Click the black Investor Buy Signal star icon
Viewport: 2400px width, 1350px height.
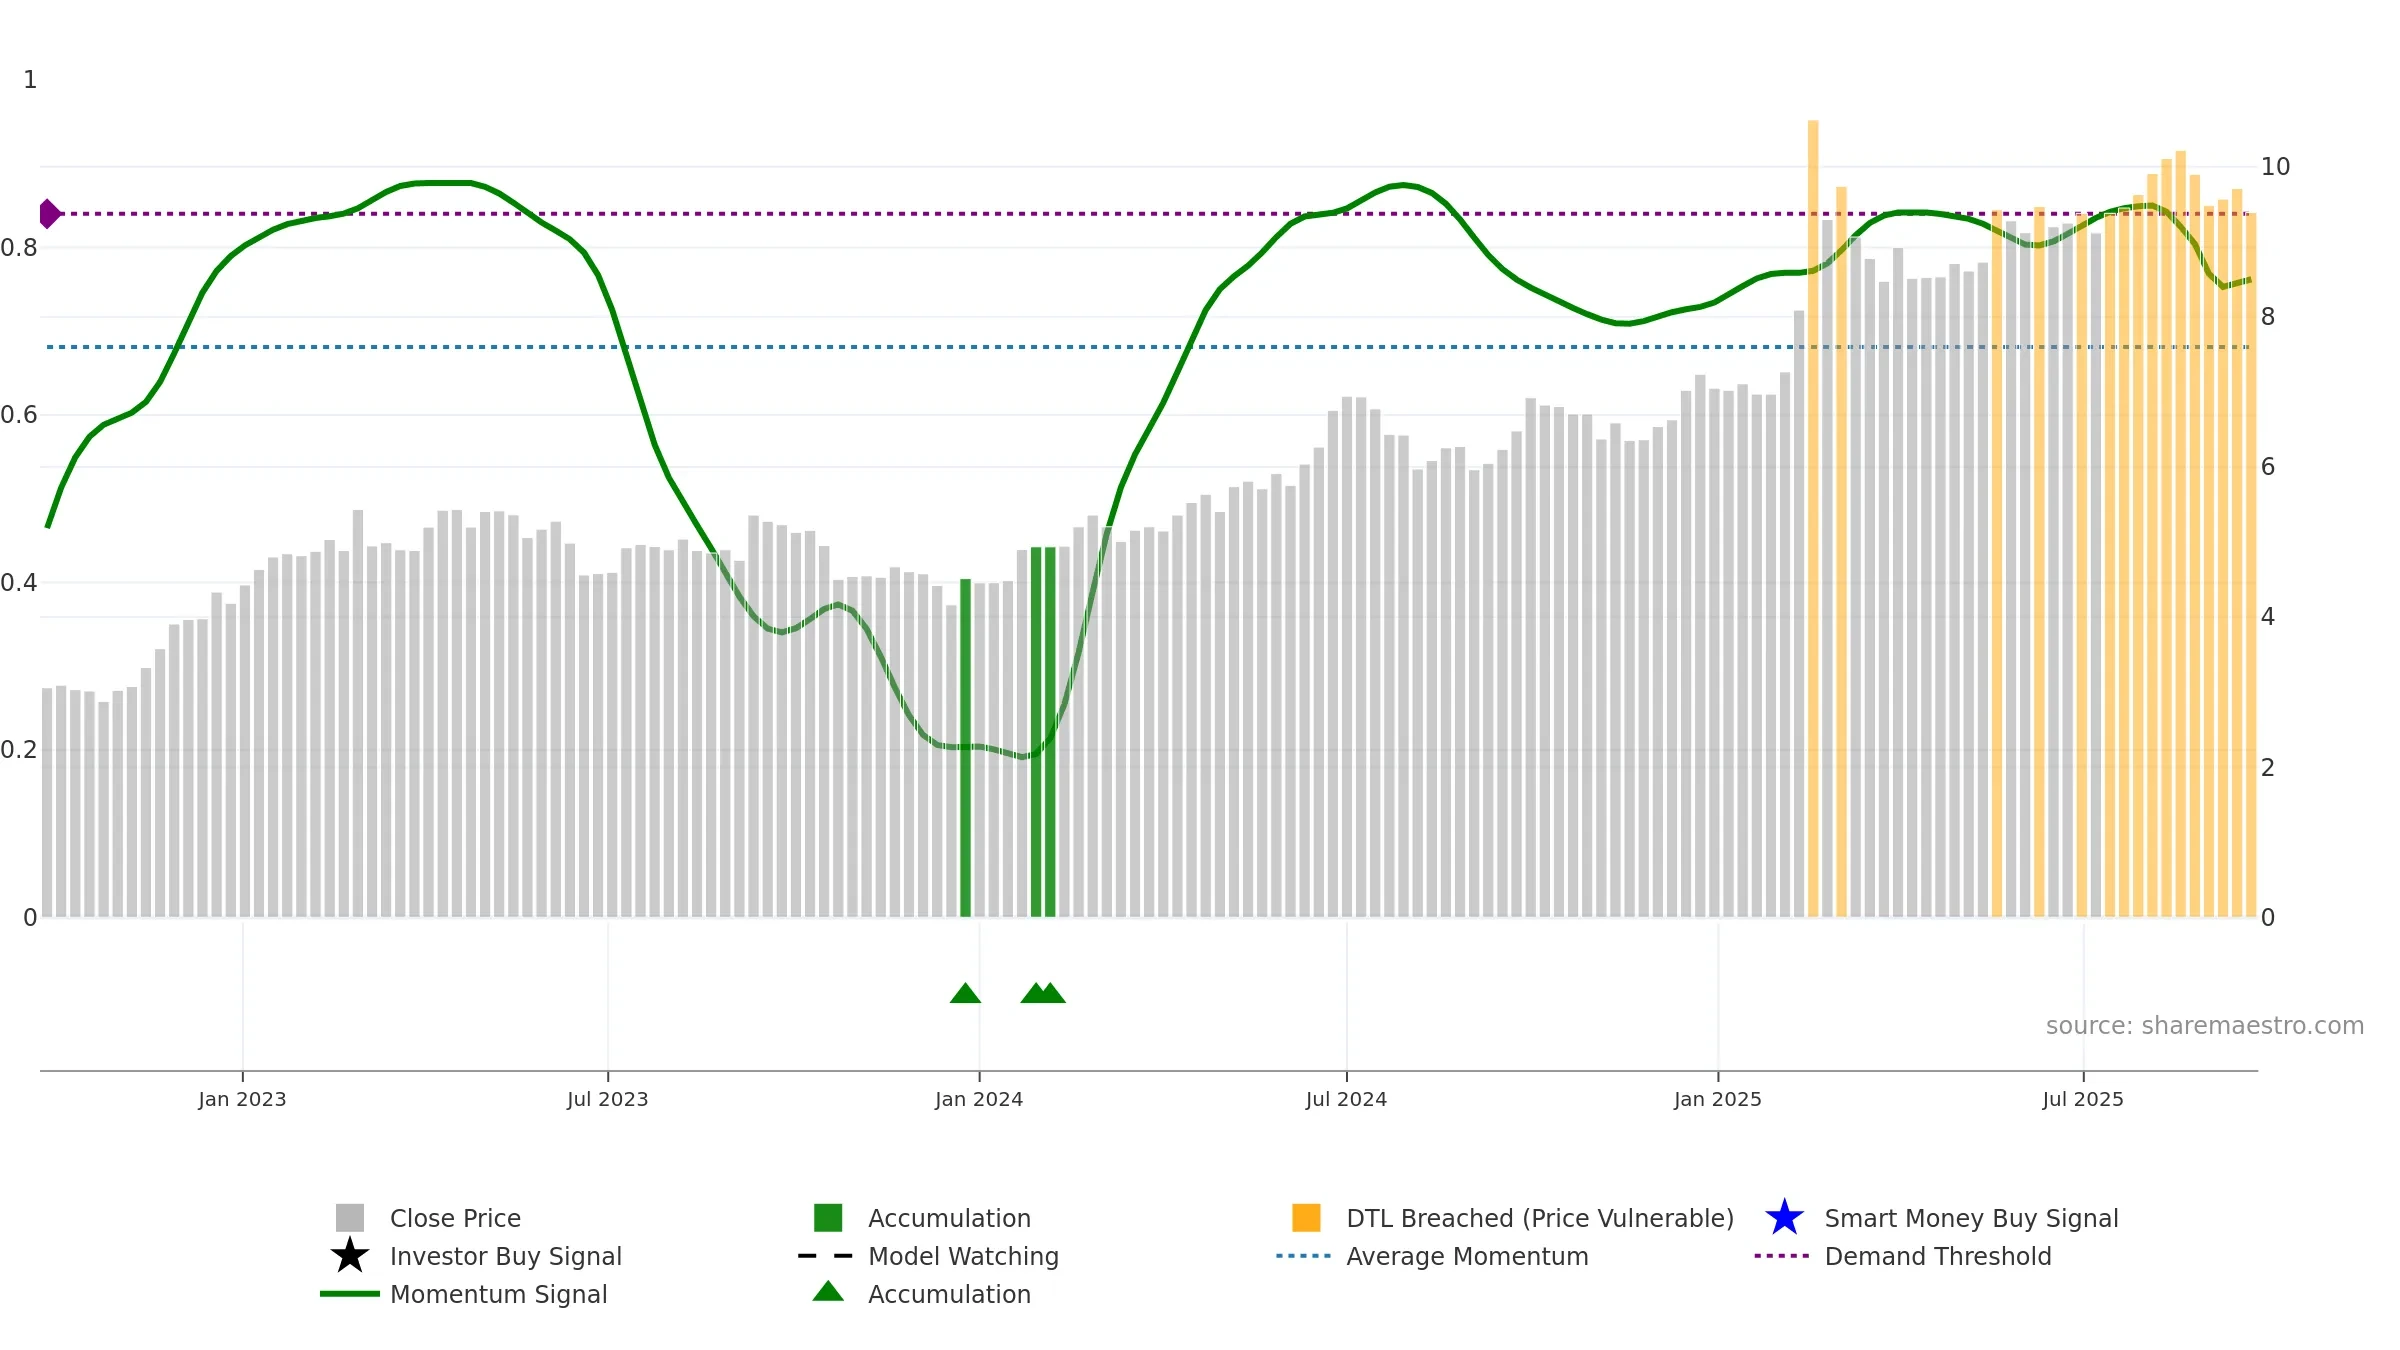pyautogui.click(x=350, y=1255)
